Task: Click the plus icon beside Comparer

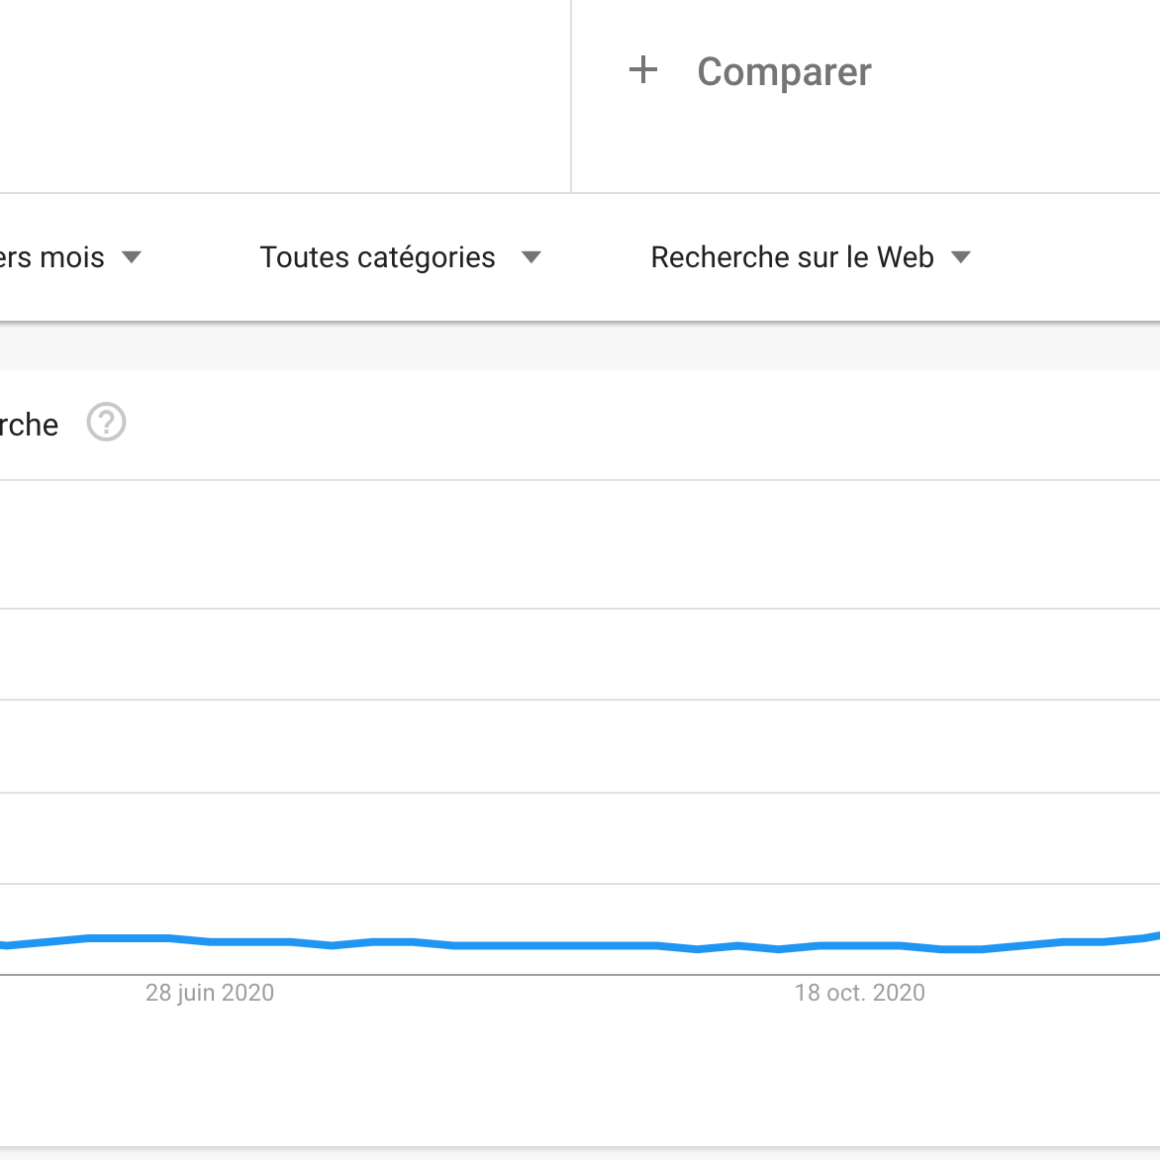Action: click(643, 70)
